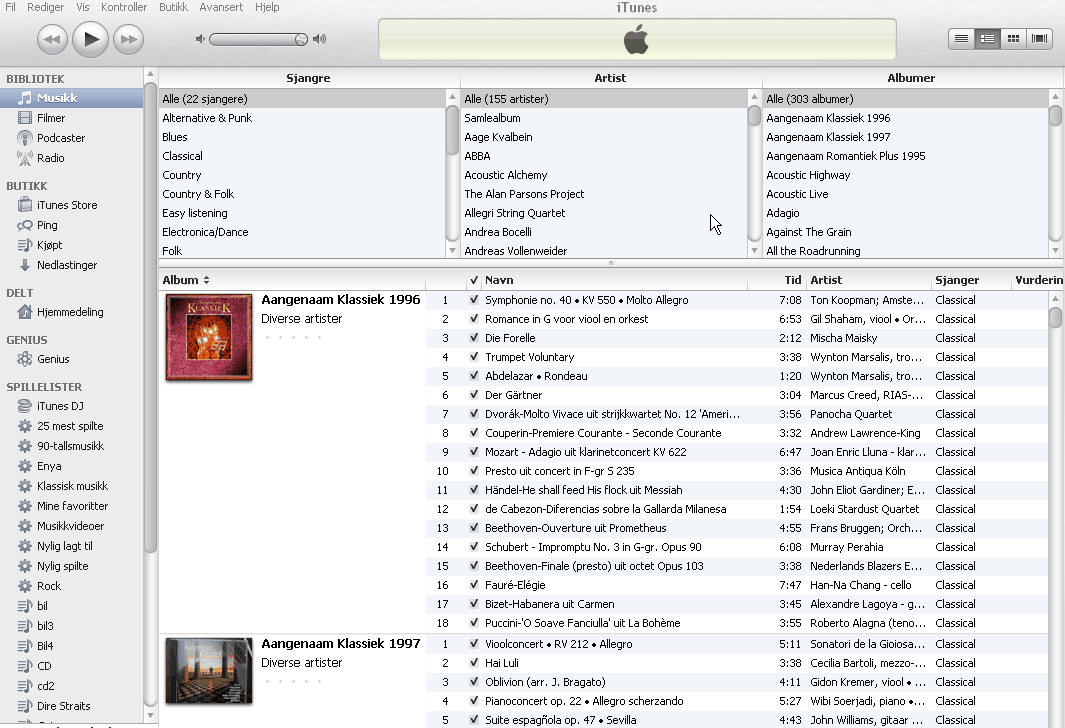Open the Vis menu

(83, 7)
